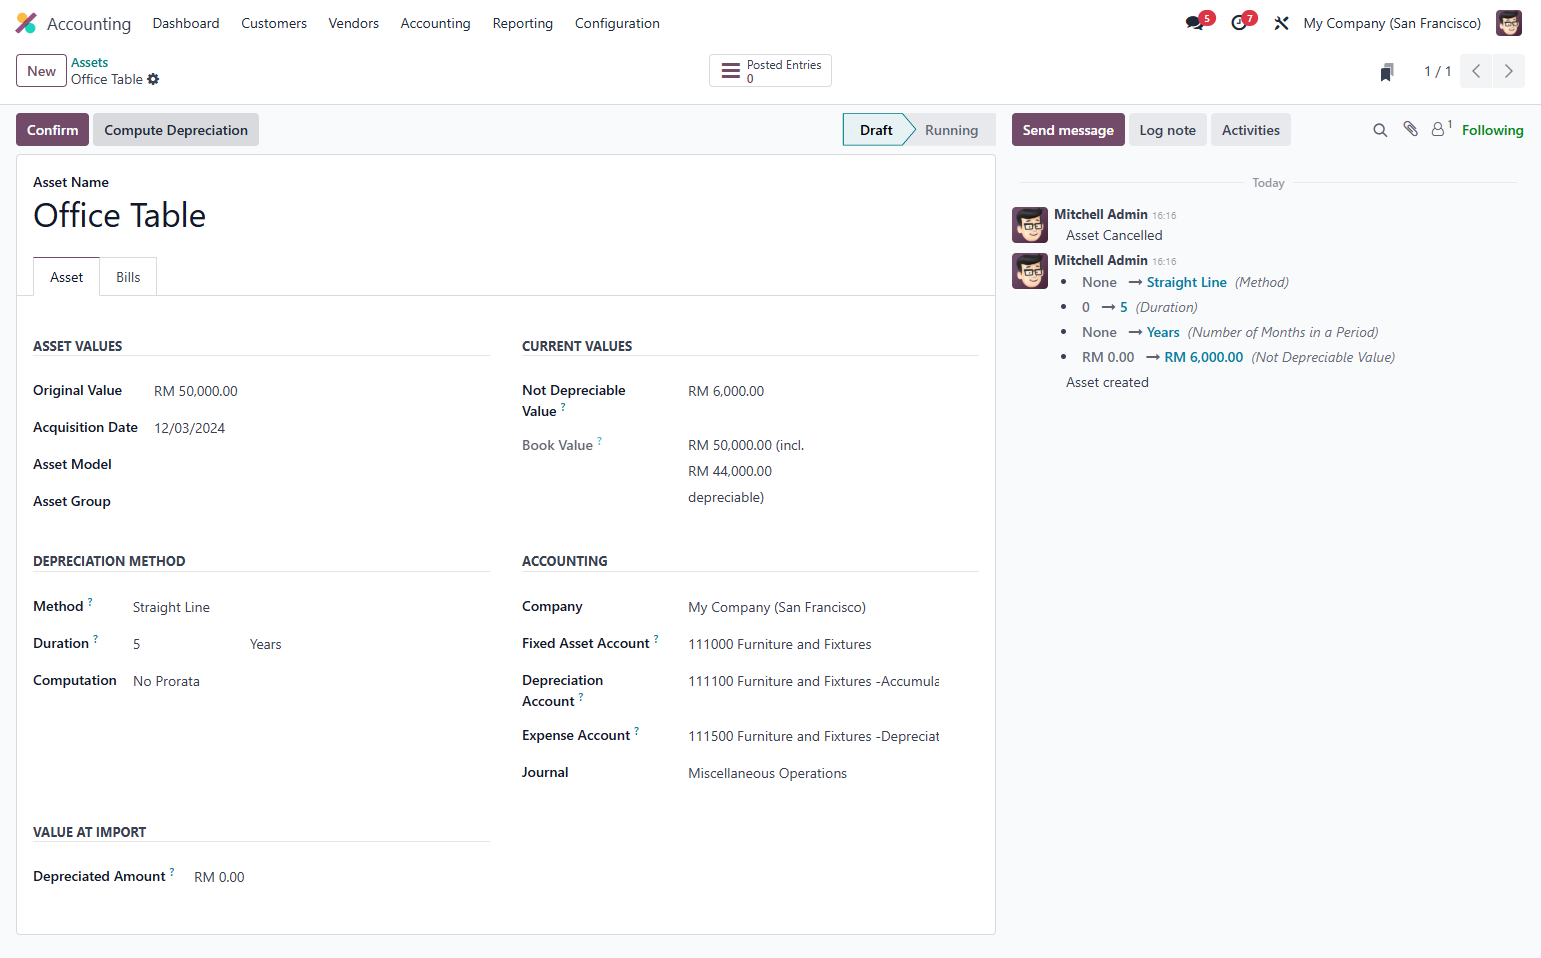Open the Configuration menu
The height and width of the screenshot is (958, 1541).
[x=617, y=23]
